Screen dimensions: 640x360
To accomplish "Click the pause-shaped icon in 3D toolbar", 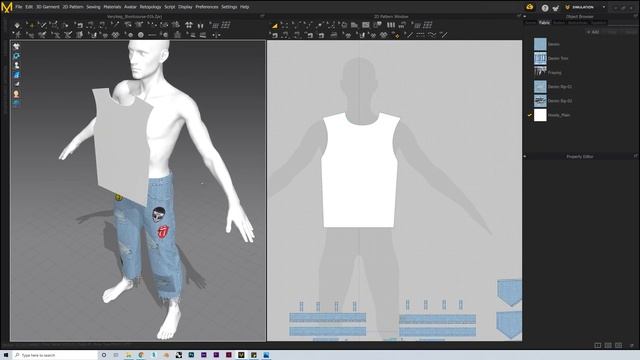I will [200, 25].
